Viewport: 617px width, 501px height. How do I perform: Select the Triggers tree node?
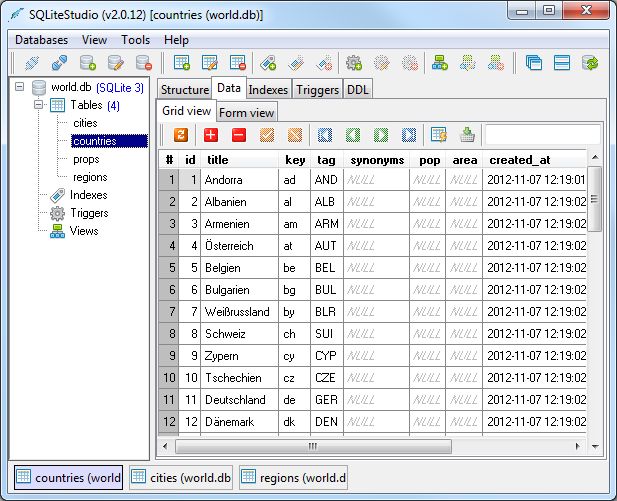[89, 213]
